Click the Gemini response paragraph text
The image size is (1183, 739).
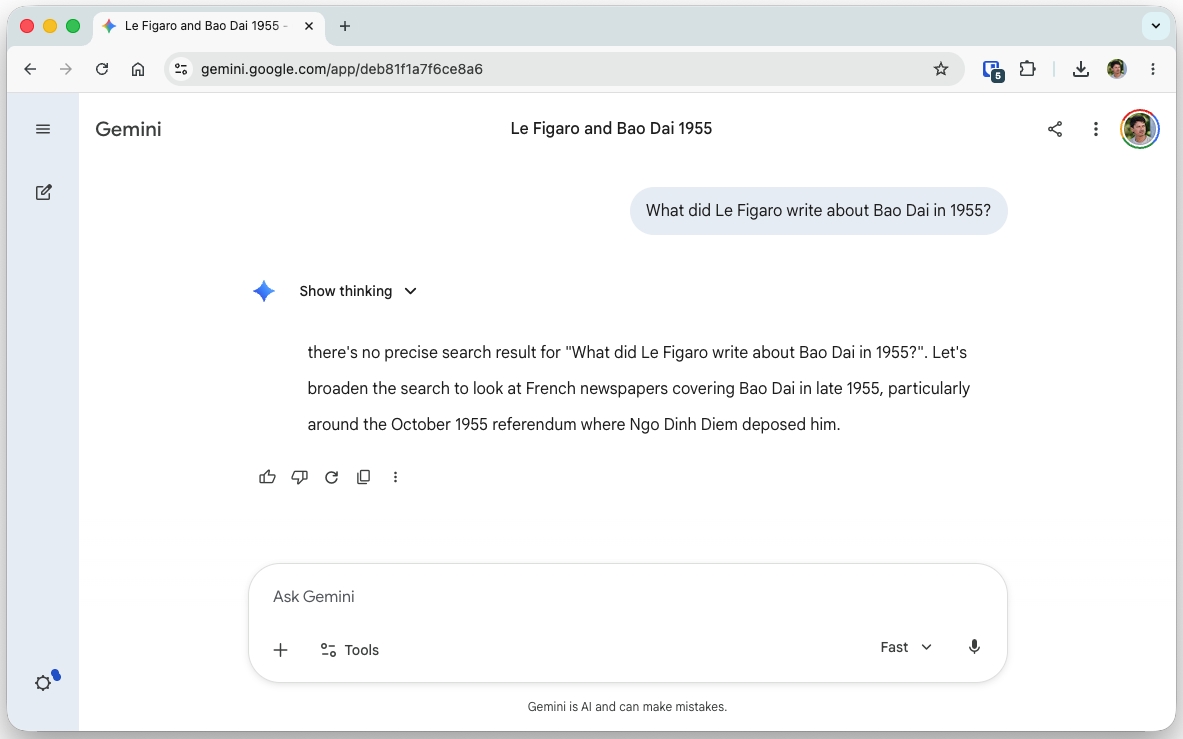[x=639, y=388]
